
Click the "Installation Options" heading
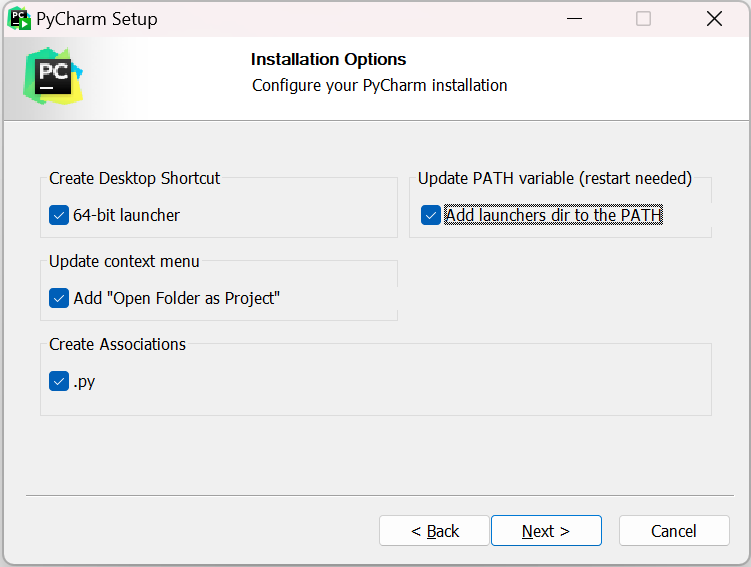click(x=328, y=59)
